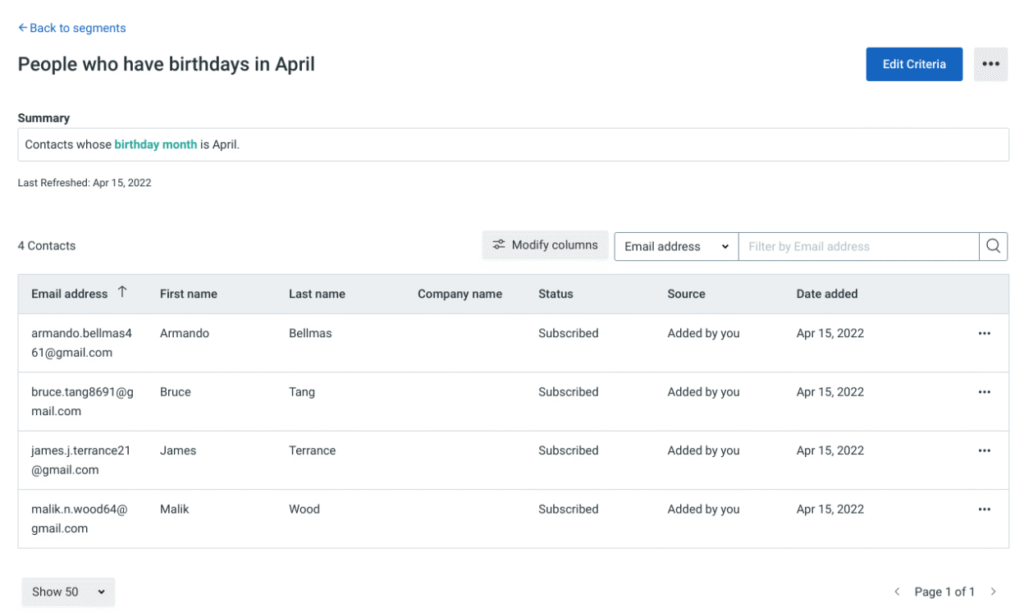This screenshot has height=612, width=1024.
Task: Go to previous page arrow
Action: 897,592
